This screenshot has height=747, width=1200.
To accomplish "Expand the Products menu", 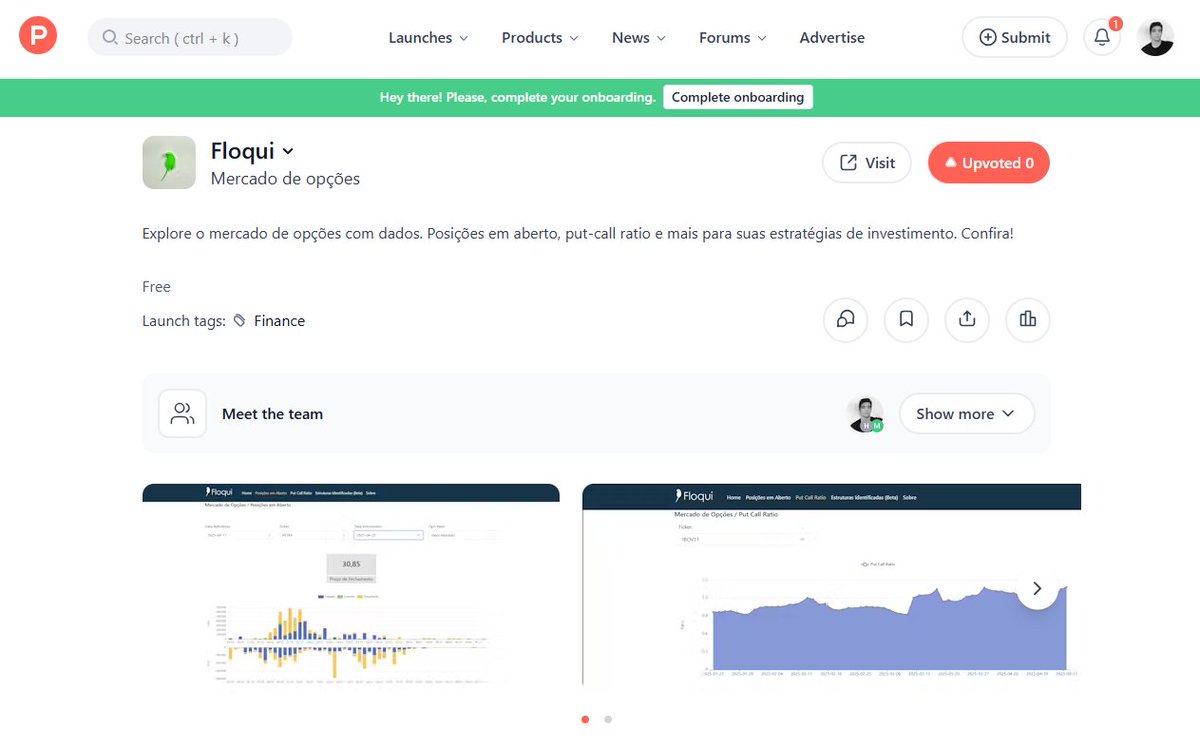I will pyautogui.click(x=540, y=37).
